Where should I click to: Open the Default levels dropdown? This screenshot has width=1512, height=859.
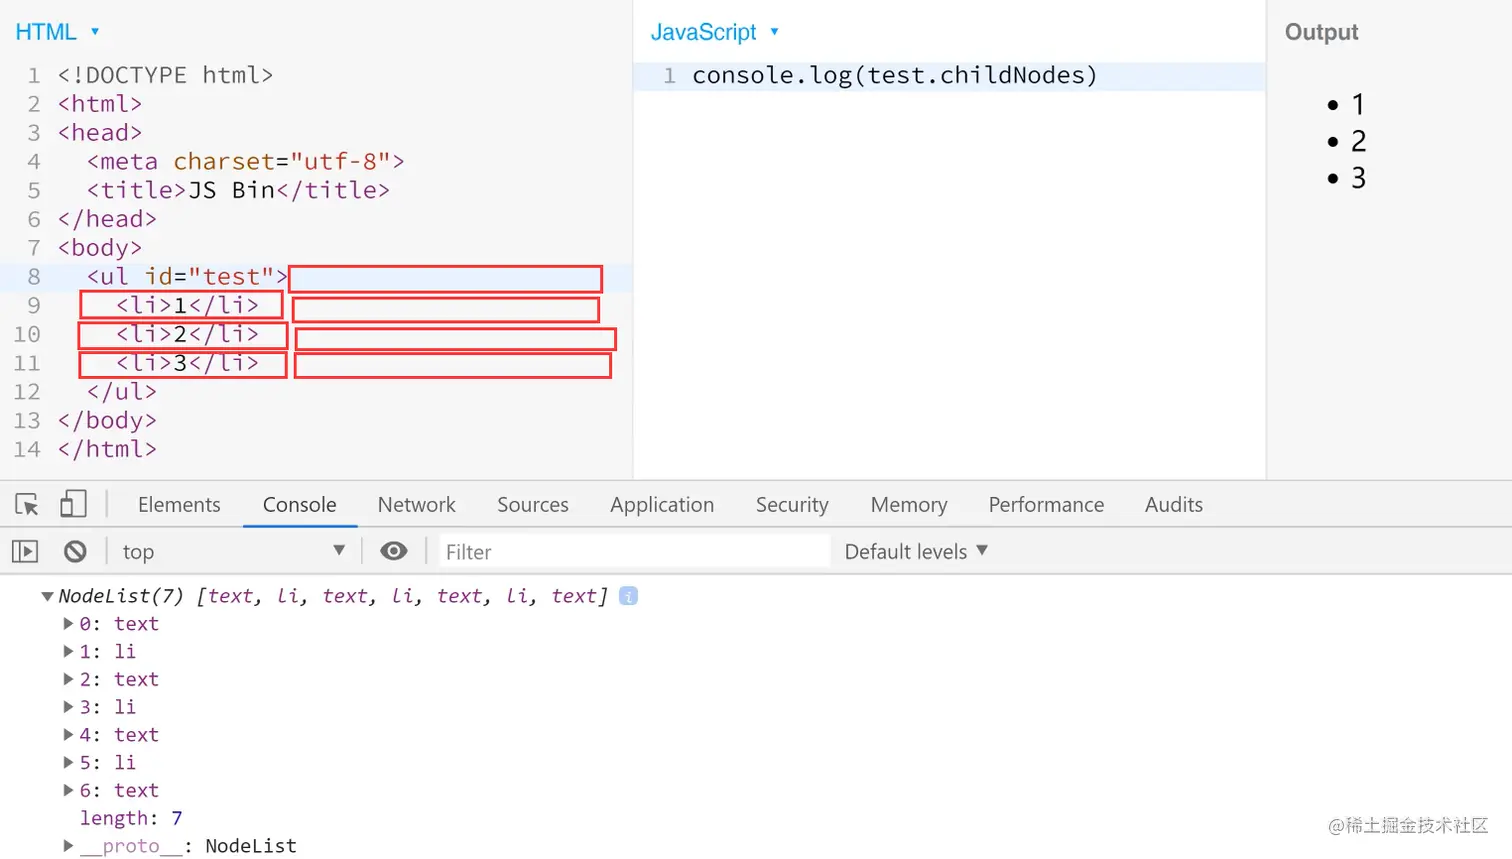(916, 551)
